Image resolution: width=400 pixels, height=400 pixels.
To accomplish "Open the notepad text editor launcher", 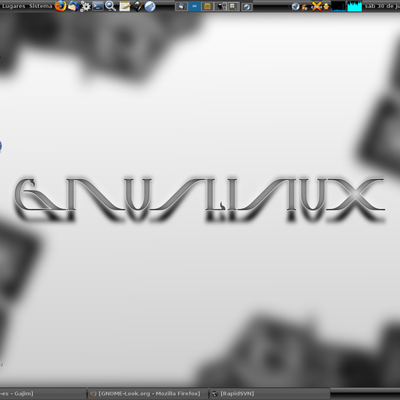I will 124,6.
